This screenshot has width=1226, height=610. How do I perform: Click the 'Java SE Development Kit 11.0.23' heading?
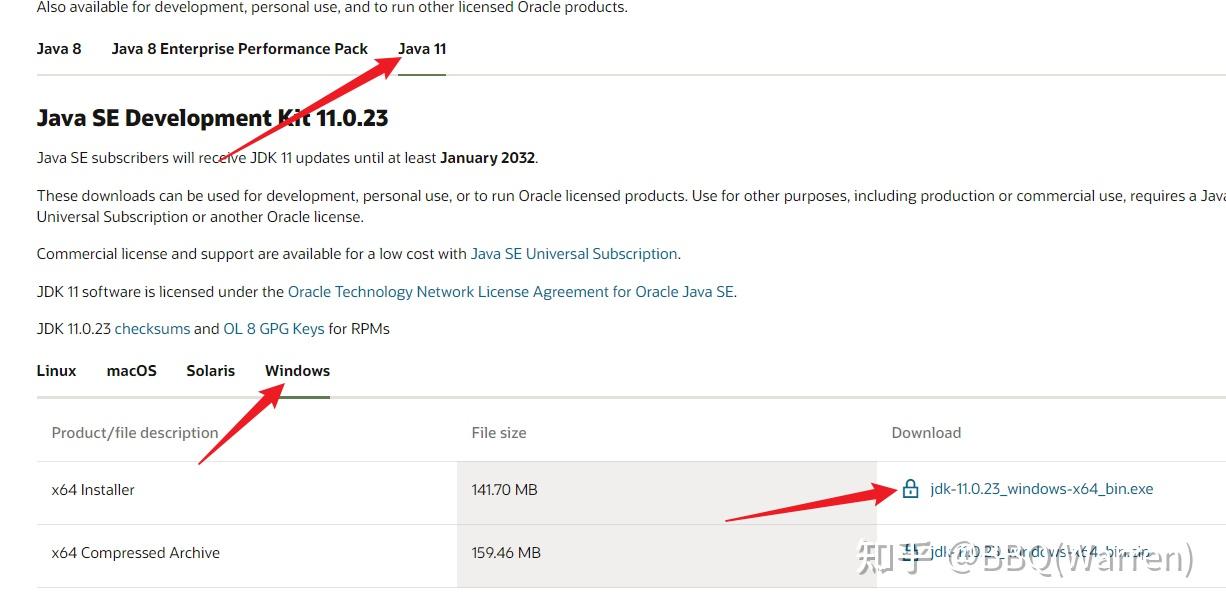212,118
